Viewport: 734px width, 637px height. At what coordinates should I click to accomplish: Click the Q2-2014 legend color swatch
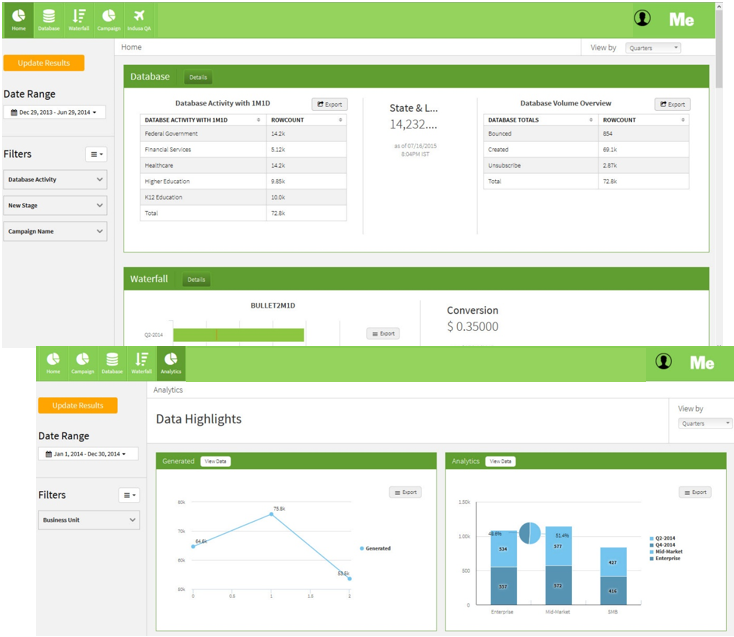(x=651, y=538)
